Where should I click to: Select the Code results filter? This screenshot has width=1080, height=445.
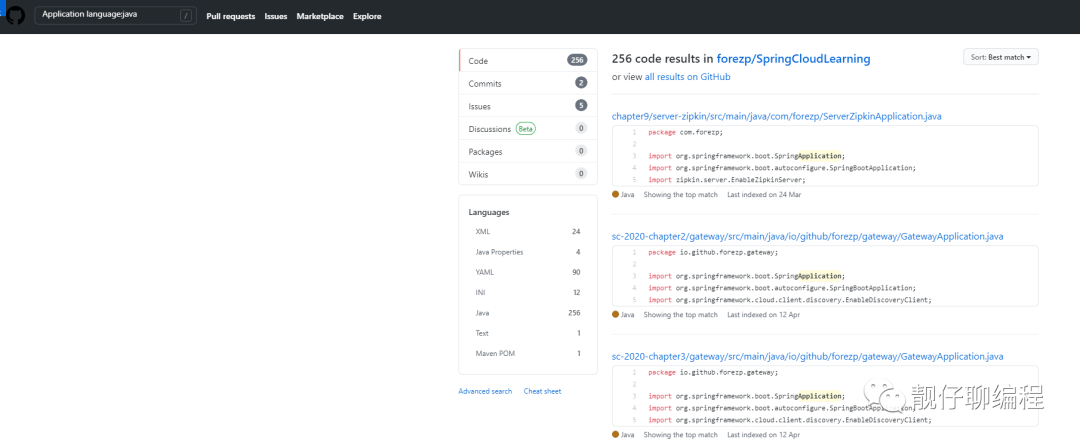[528, 61]
